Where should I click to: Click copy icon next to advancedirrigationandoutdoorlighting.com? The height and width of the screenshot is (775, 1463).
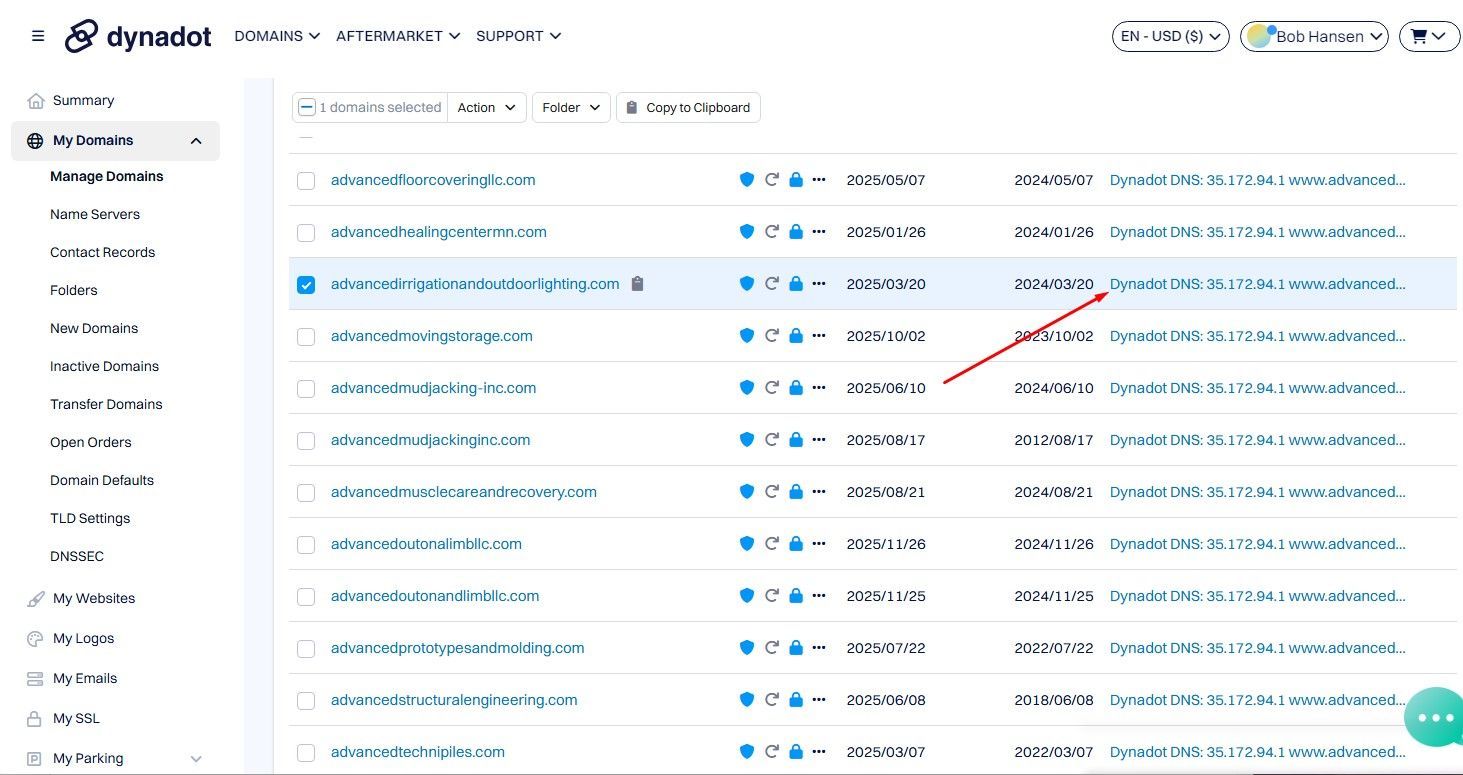pos(638,284)
